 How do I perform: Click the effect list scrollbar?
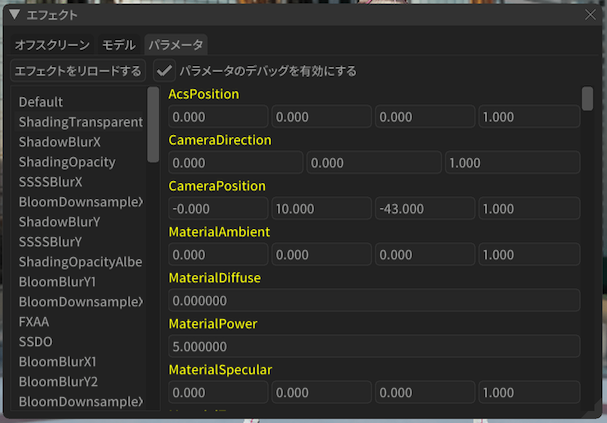[x=153, y=125]
